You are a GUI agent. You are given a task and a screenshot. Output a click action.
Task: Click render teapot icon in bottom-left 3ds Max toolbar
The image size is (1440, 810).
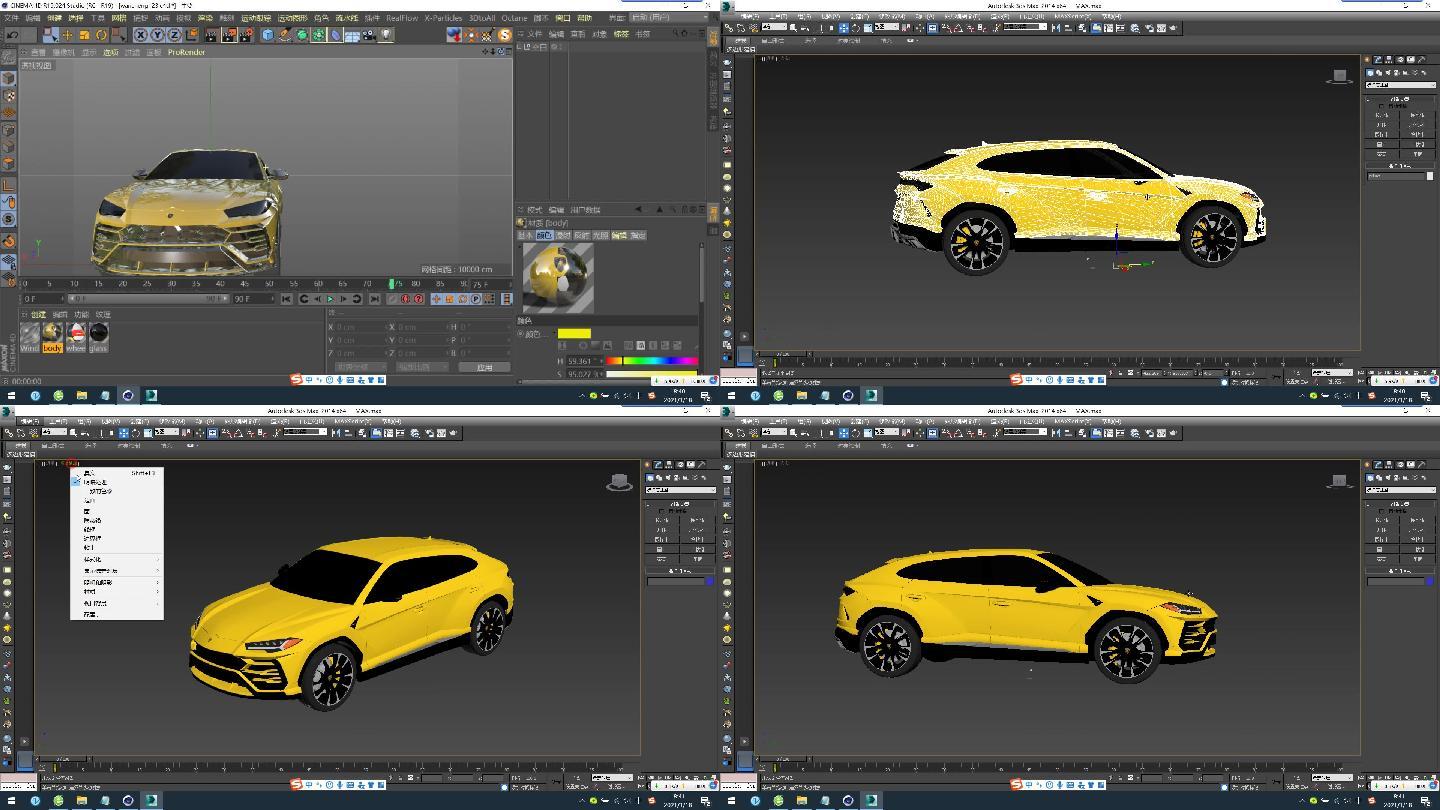(x=453, y=433)
